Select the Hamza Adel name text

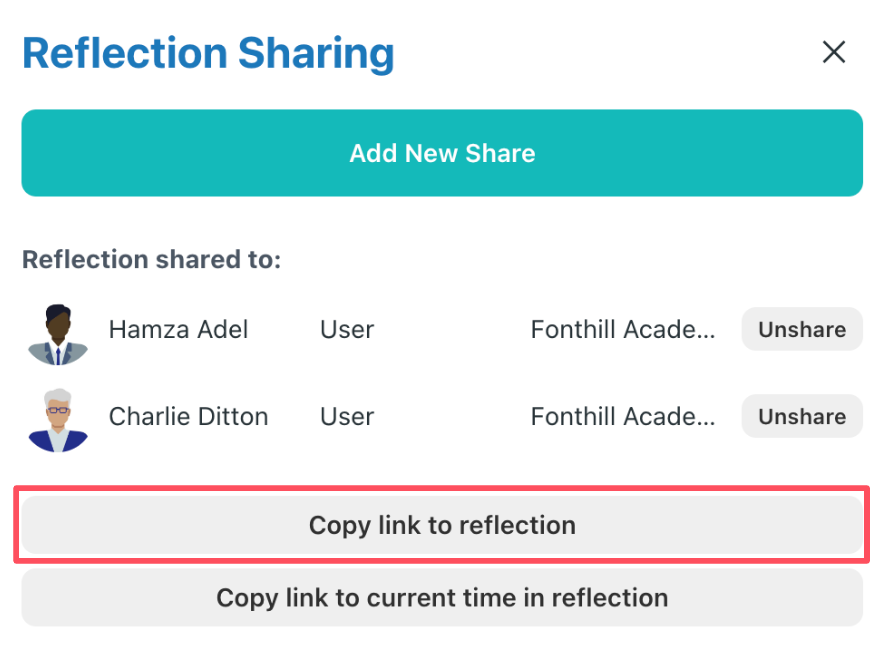178,329
